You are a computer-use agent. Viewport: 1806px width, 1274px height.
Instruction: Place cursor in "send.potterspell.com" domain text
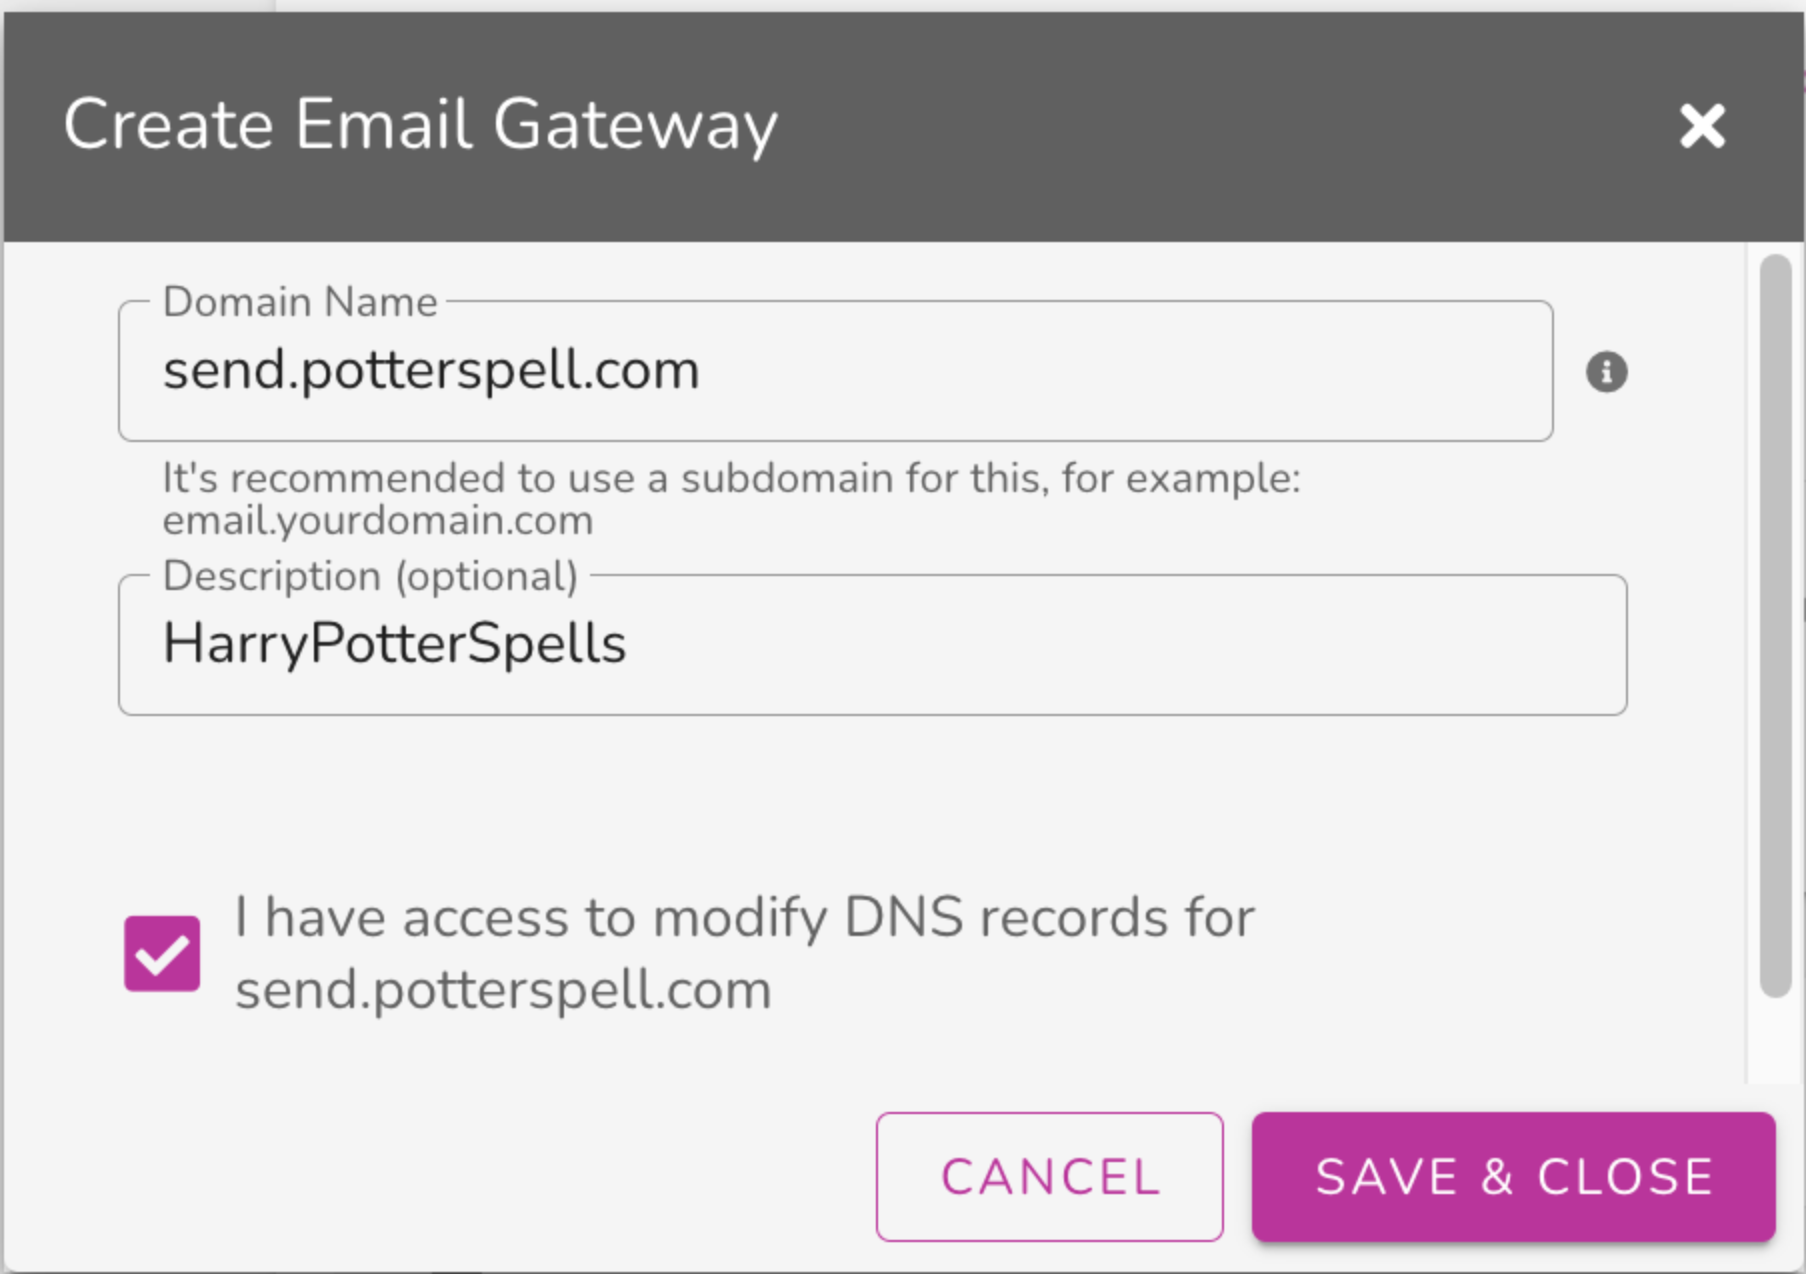[x=431, y=371]
